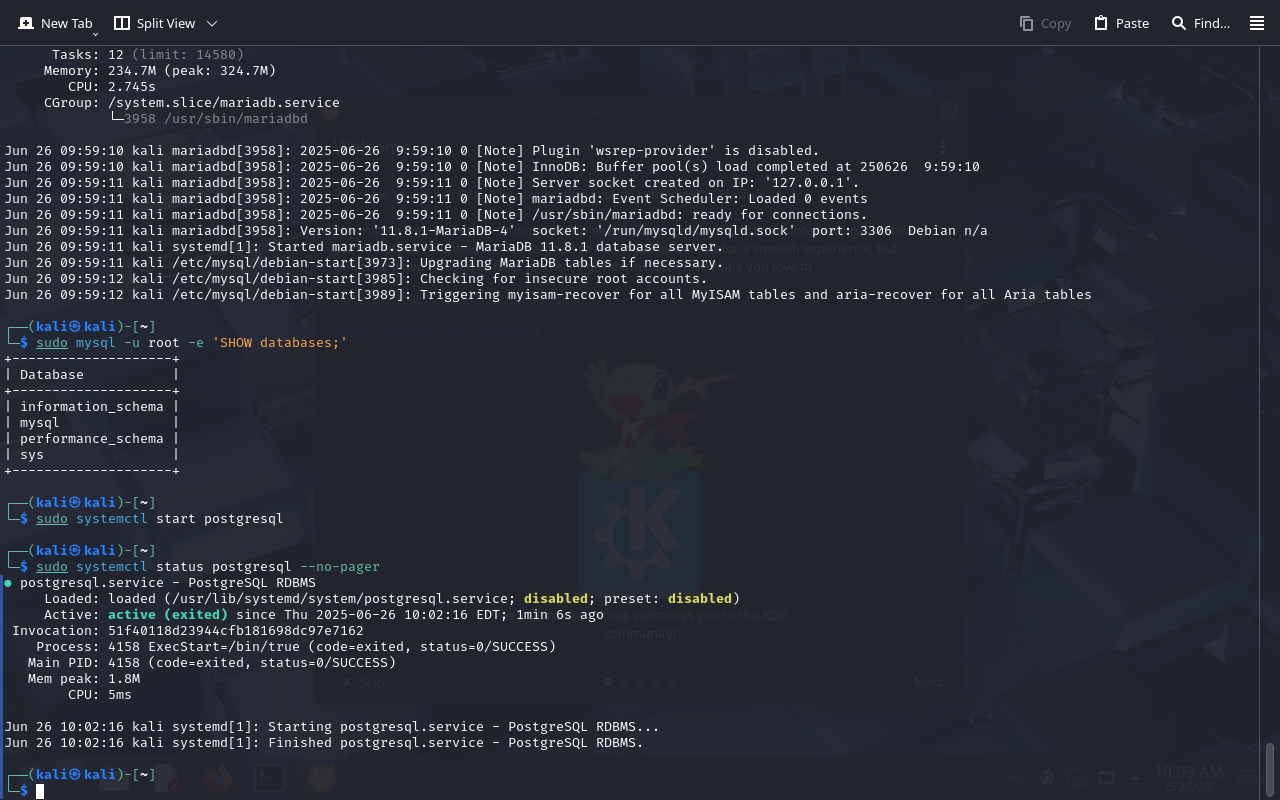This screenshot has height=800, width=1280.
Task: Click the current prompt input cursor
Action: [41, 791]
